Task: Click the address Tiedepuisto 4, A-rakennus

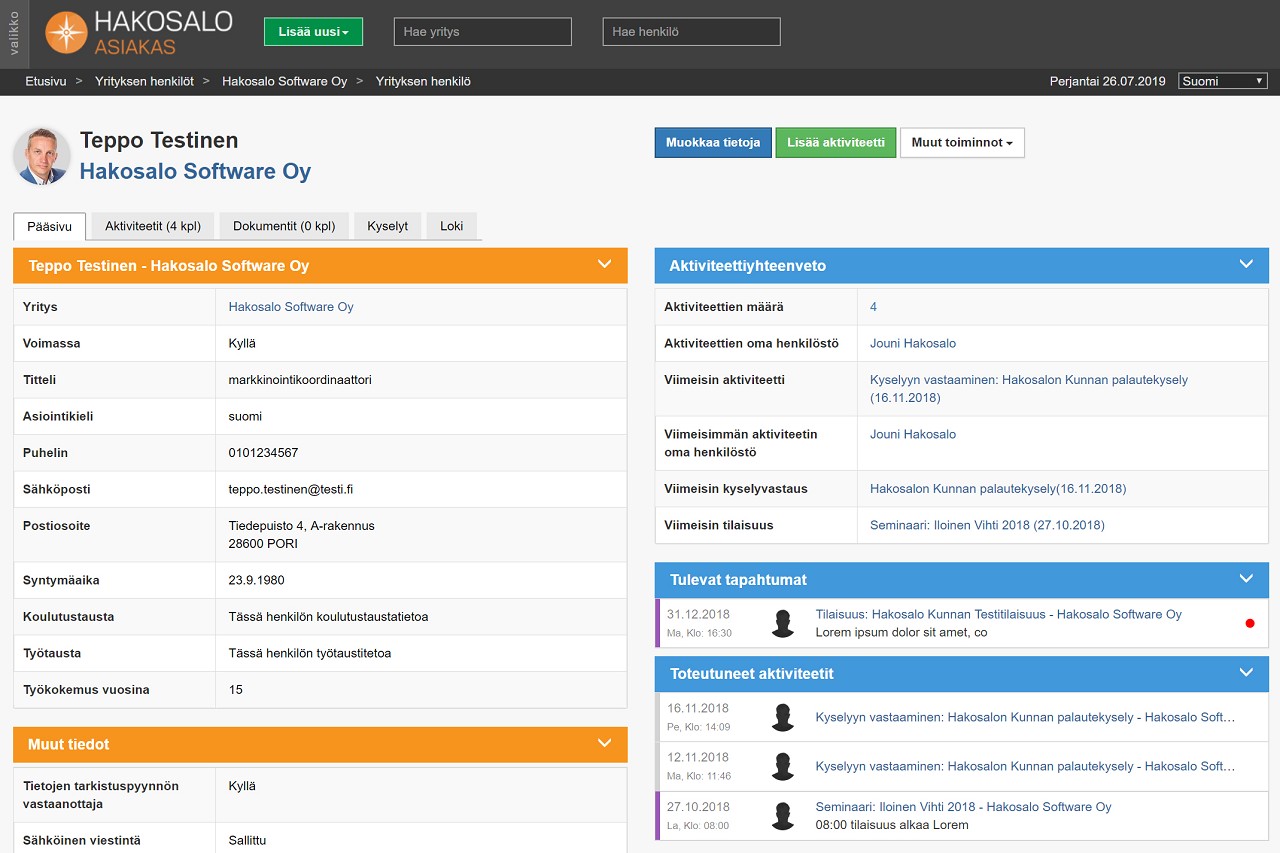Action: coord(302,526)
